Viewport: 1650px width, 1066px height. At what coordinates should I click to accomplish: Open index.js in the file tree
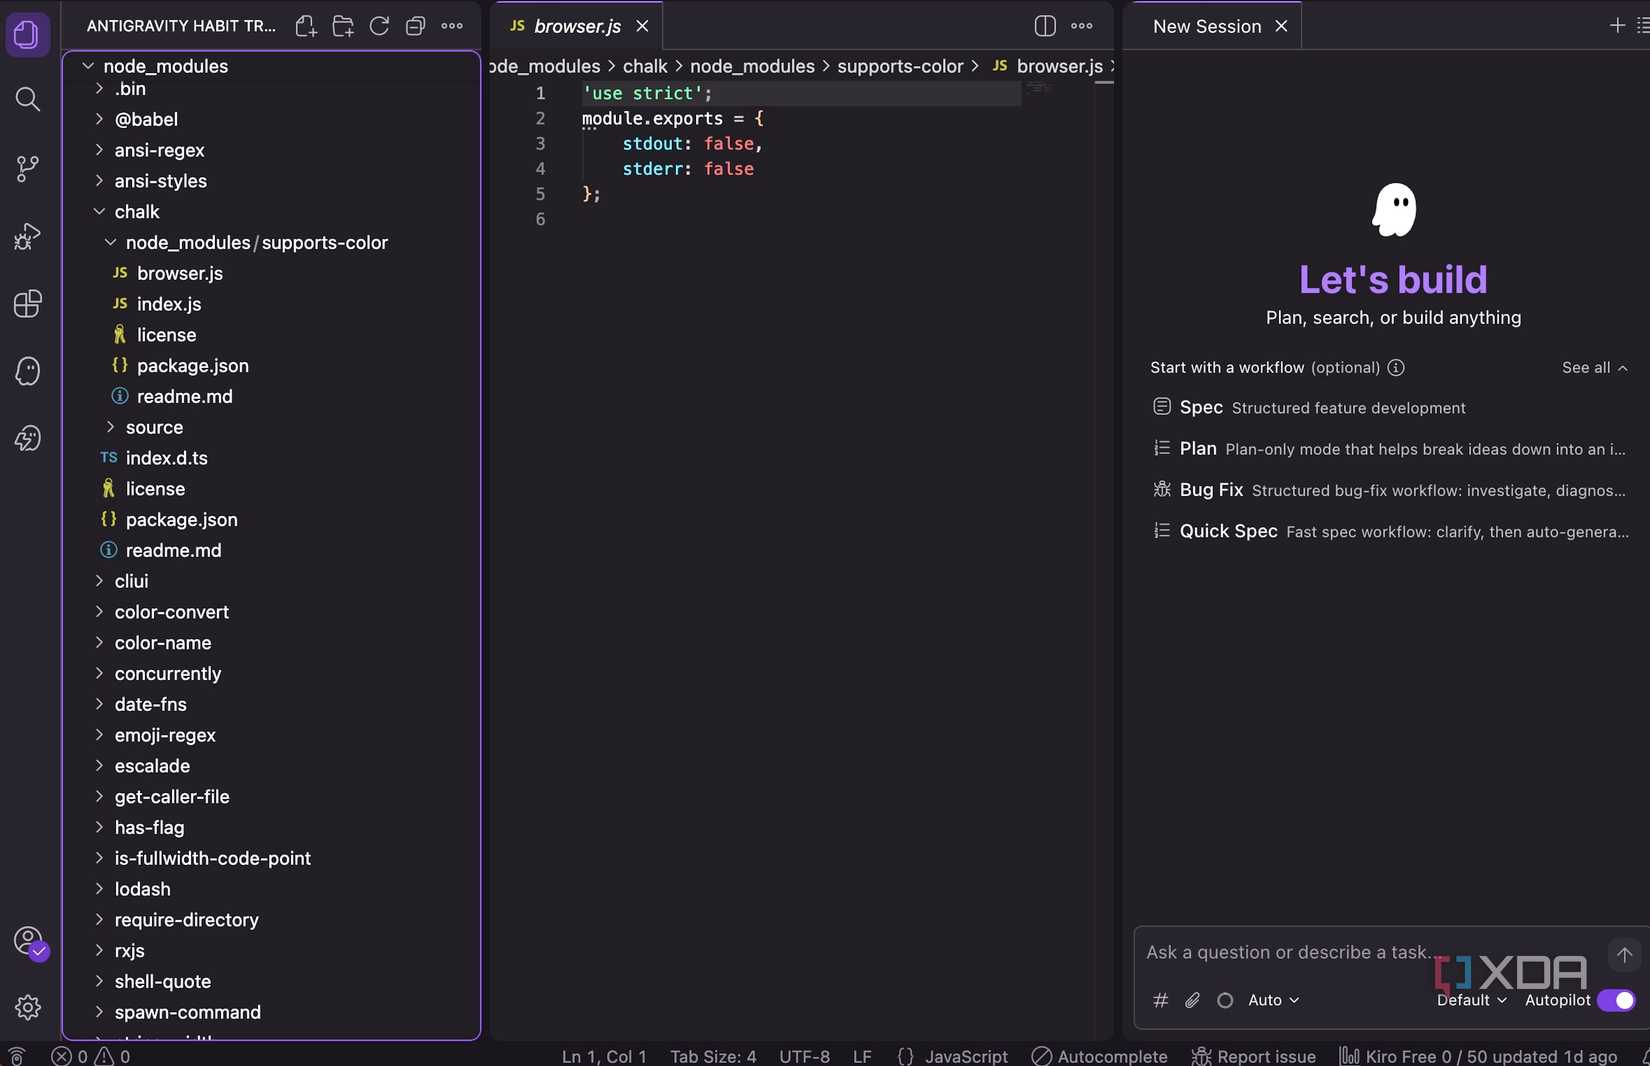[271, 304]
